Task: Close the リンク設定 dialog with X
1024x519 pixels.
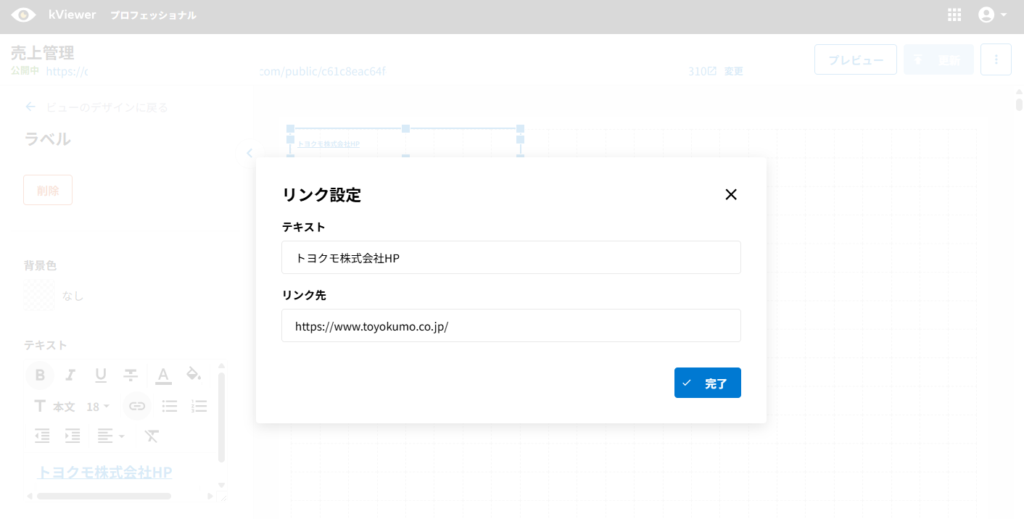Action: pos(731,195)
